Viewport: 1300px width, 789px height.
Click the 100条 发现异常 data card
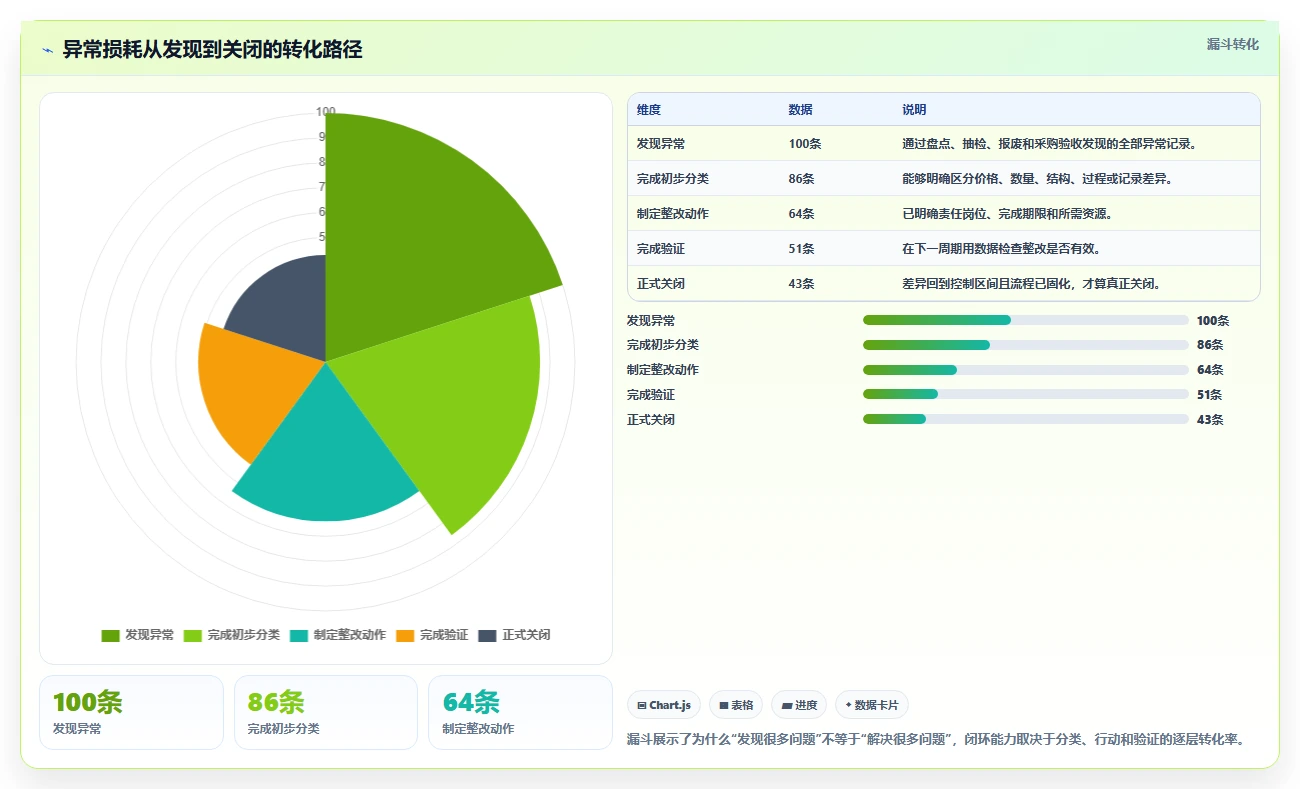(131, 712)
